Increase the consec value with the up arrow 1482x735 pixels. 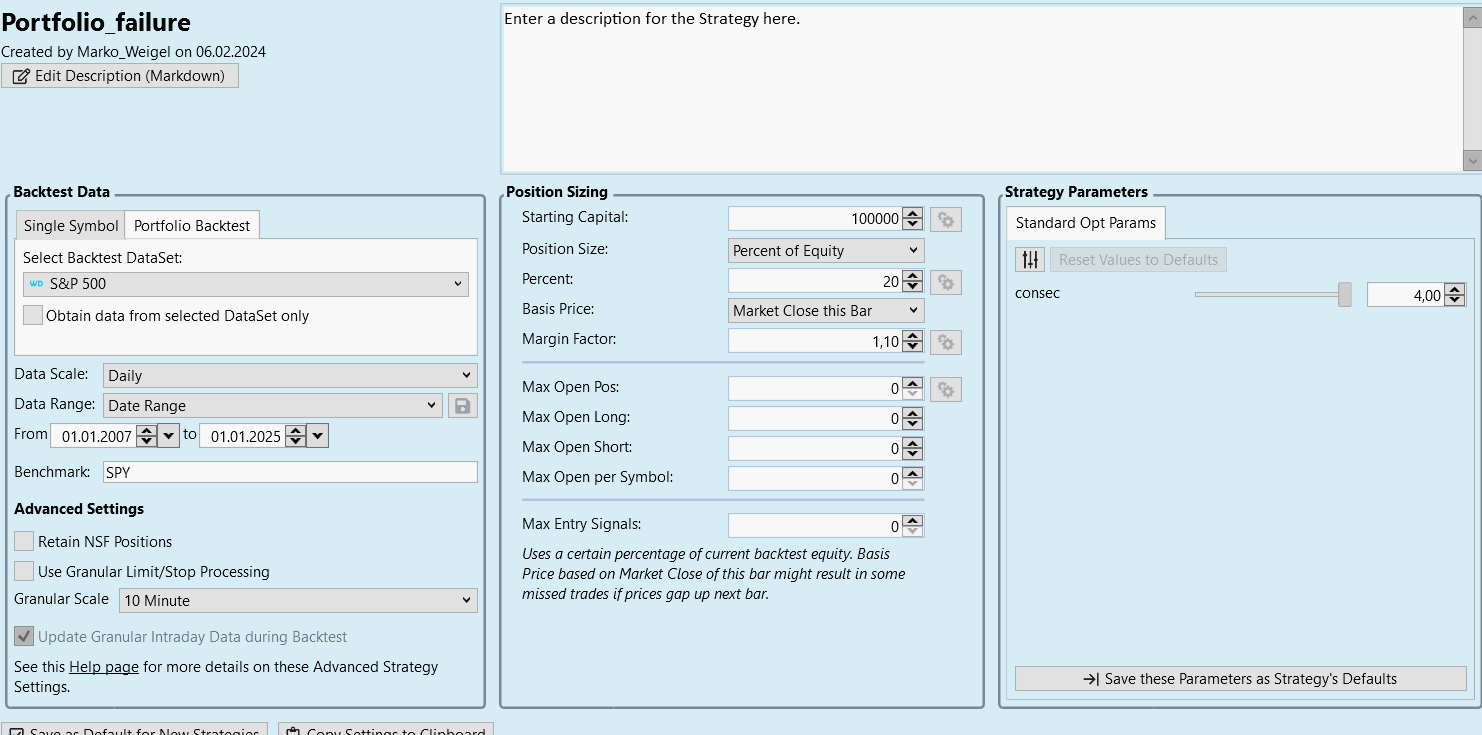[1455, 289]
